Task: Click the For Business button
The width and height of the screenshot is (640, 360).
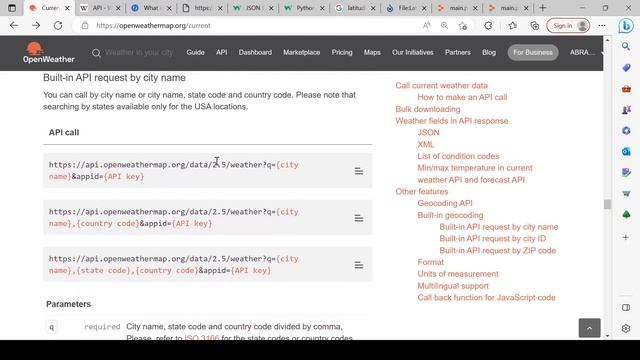Action: [x=533, y=52]
